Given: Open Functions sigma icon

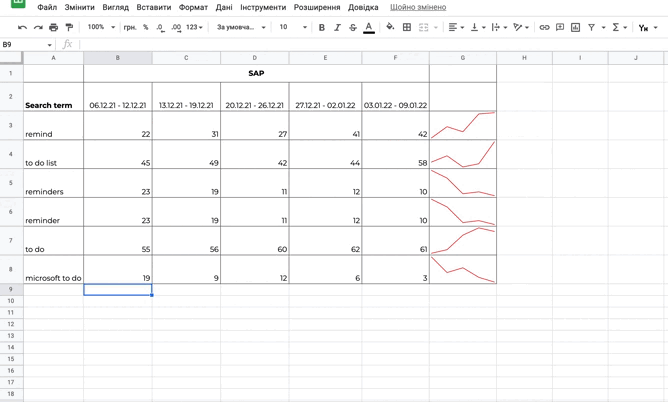Looking at the screenshot, I should [x=616, y=27].
